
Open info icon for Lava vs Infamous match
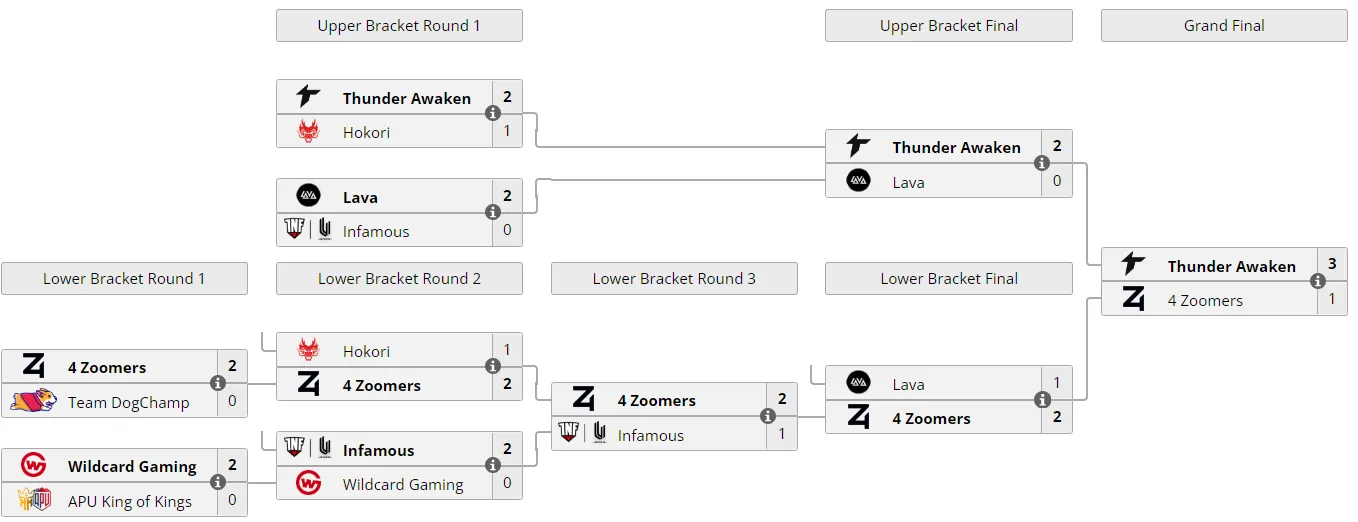click(x=493, y=213)
